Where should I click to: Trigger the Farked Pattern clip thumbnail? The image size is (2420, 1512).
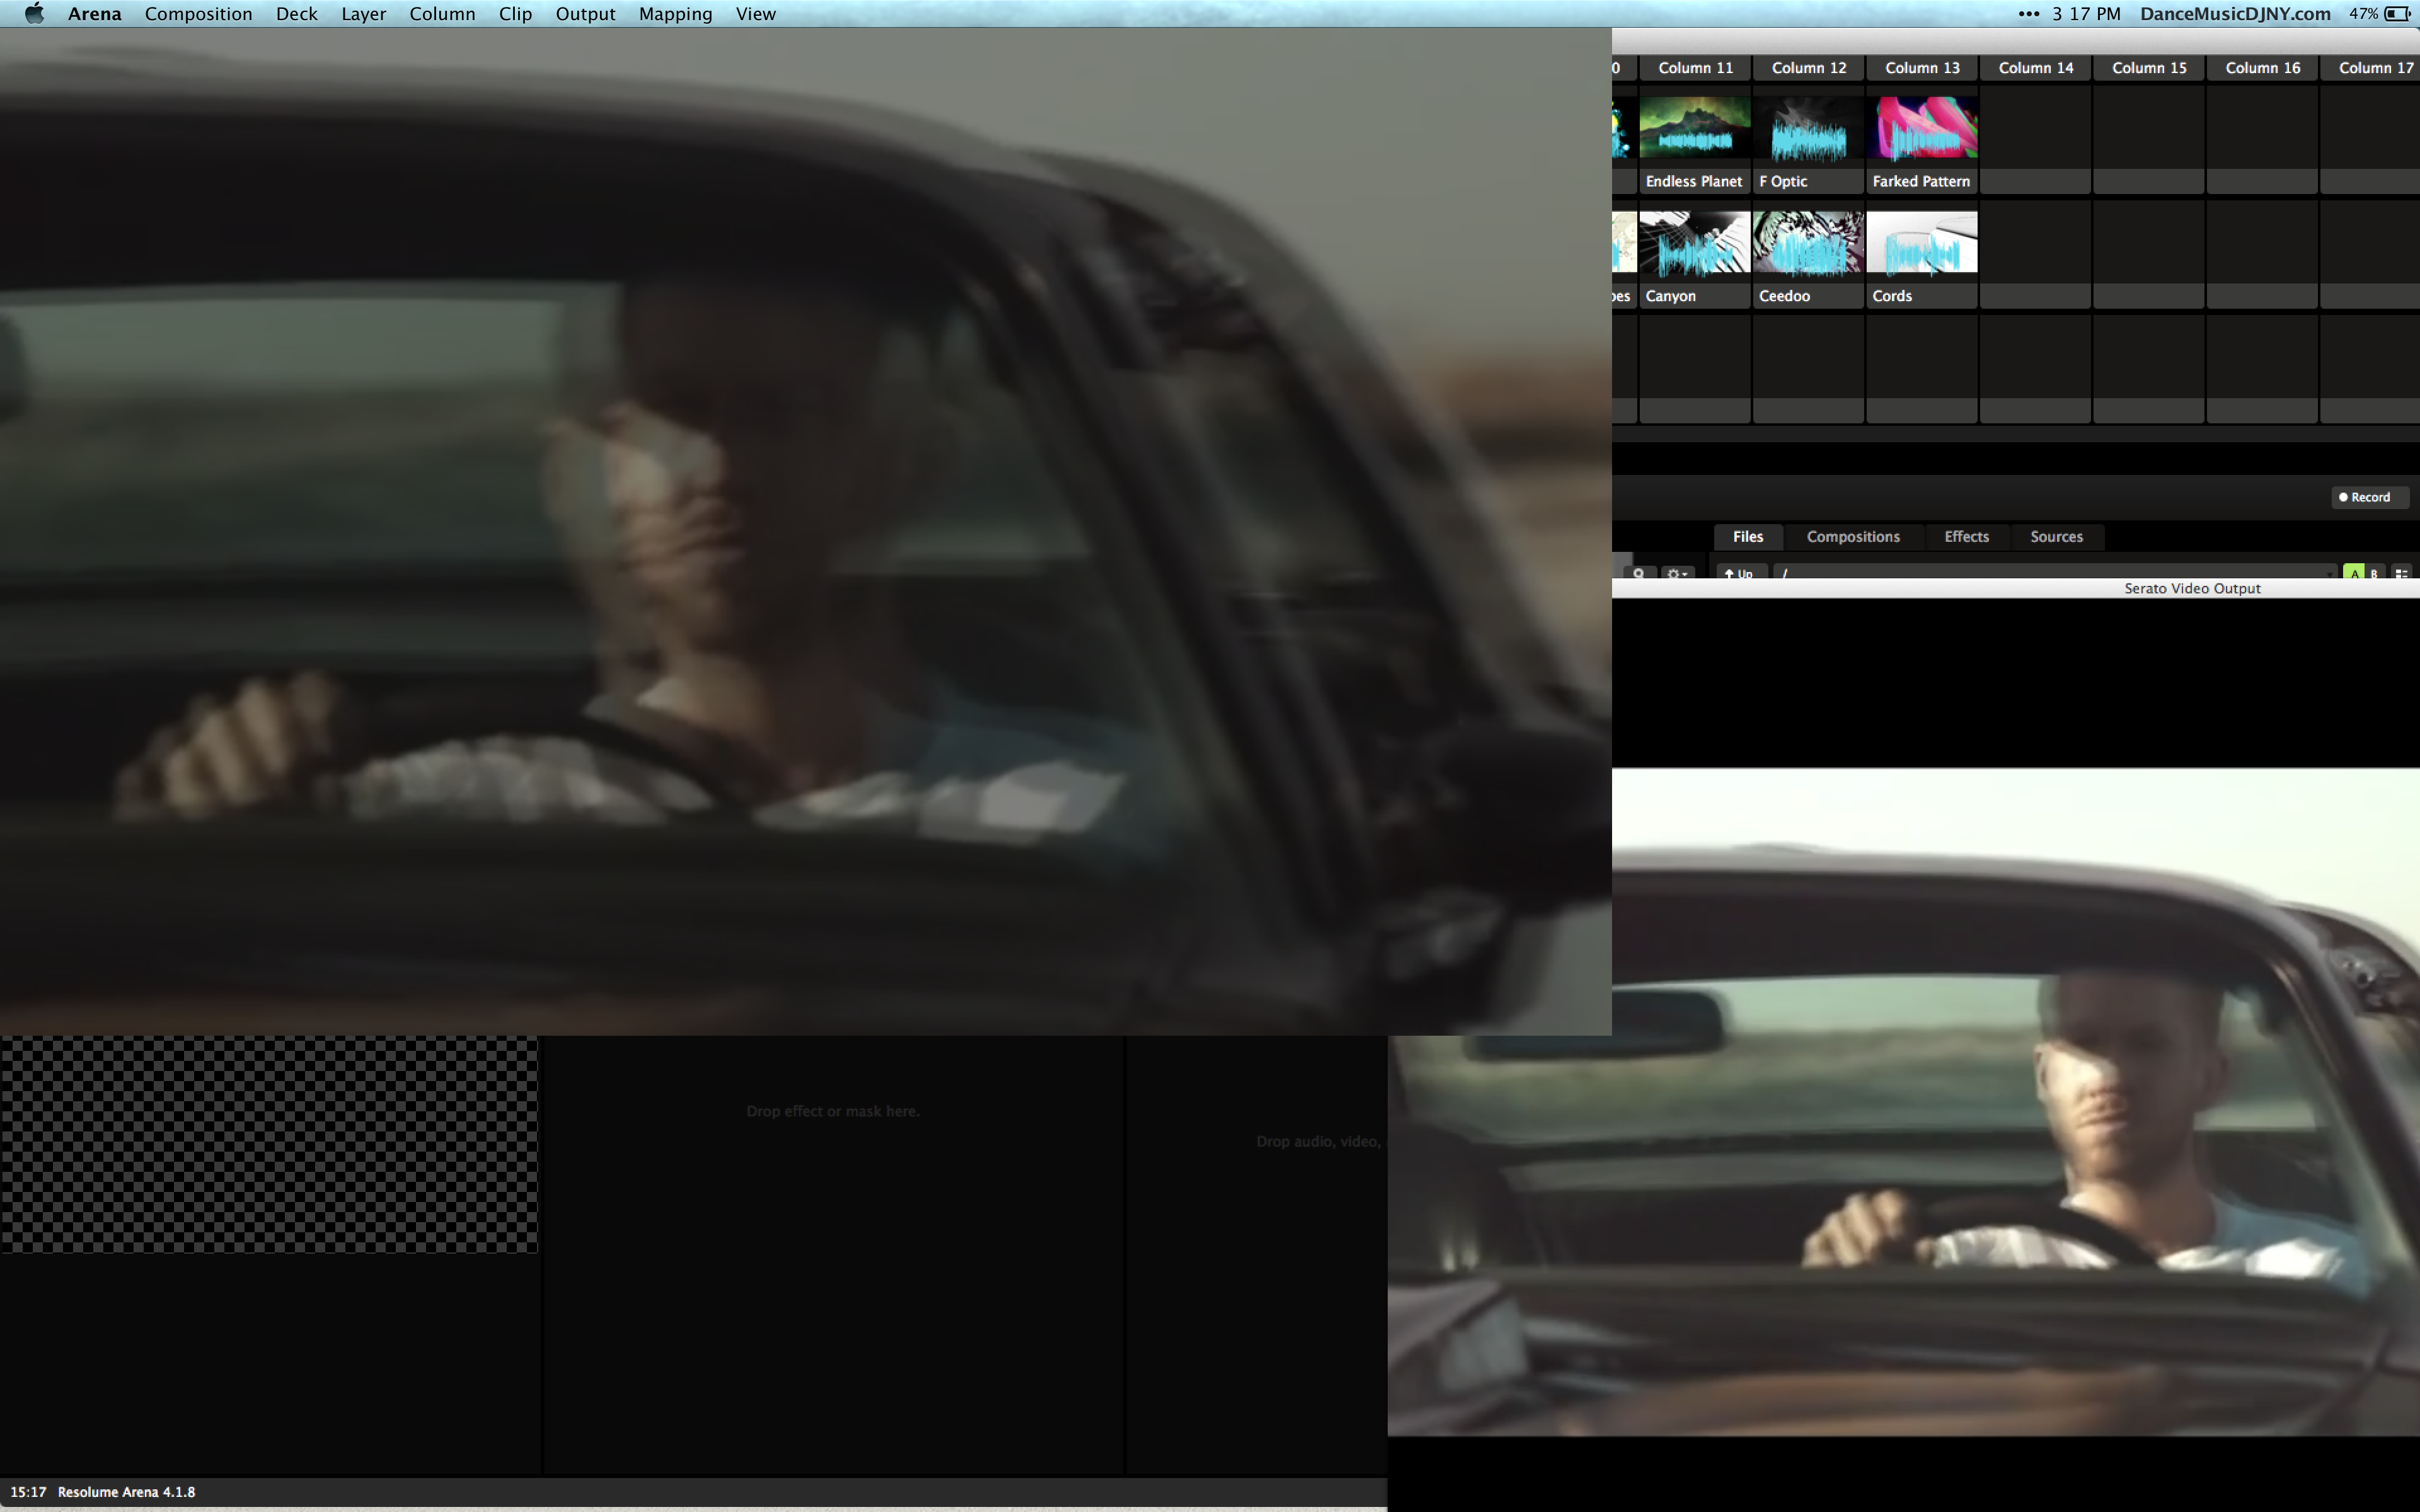pos(1922,128)
